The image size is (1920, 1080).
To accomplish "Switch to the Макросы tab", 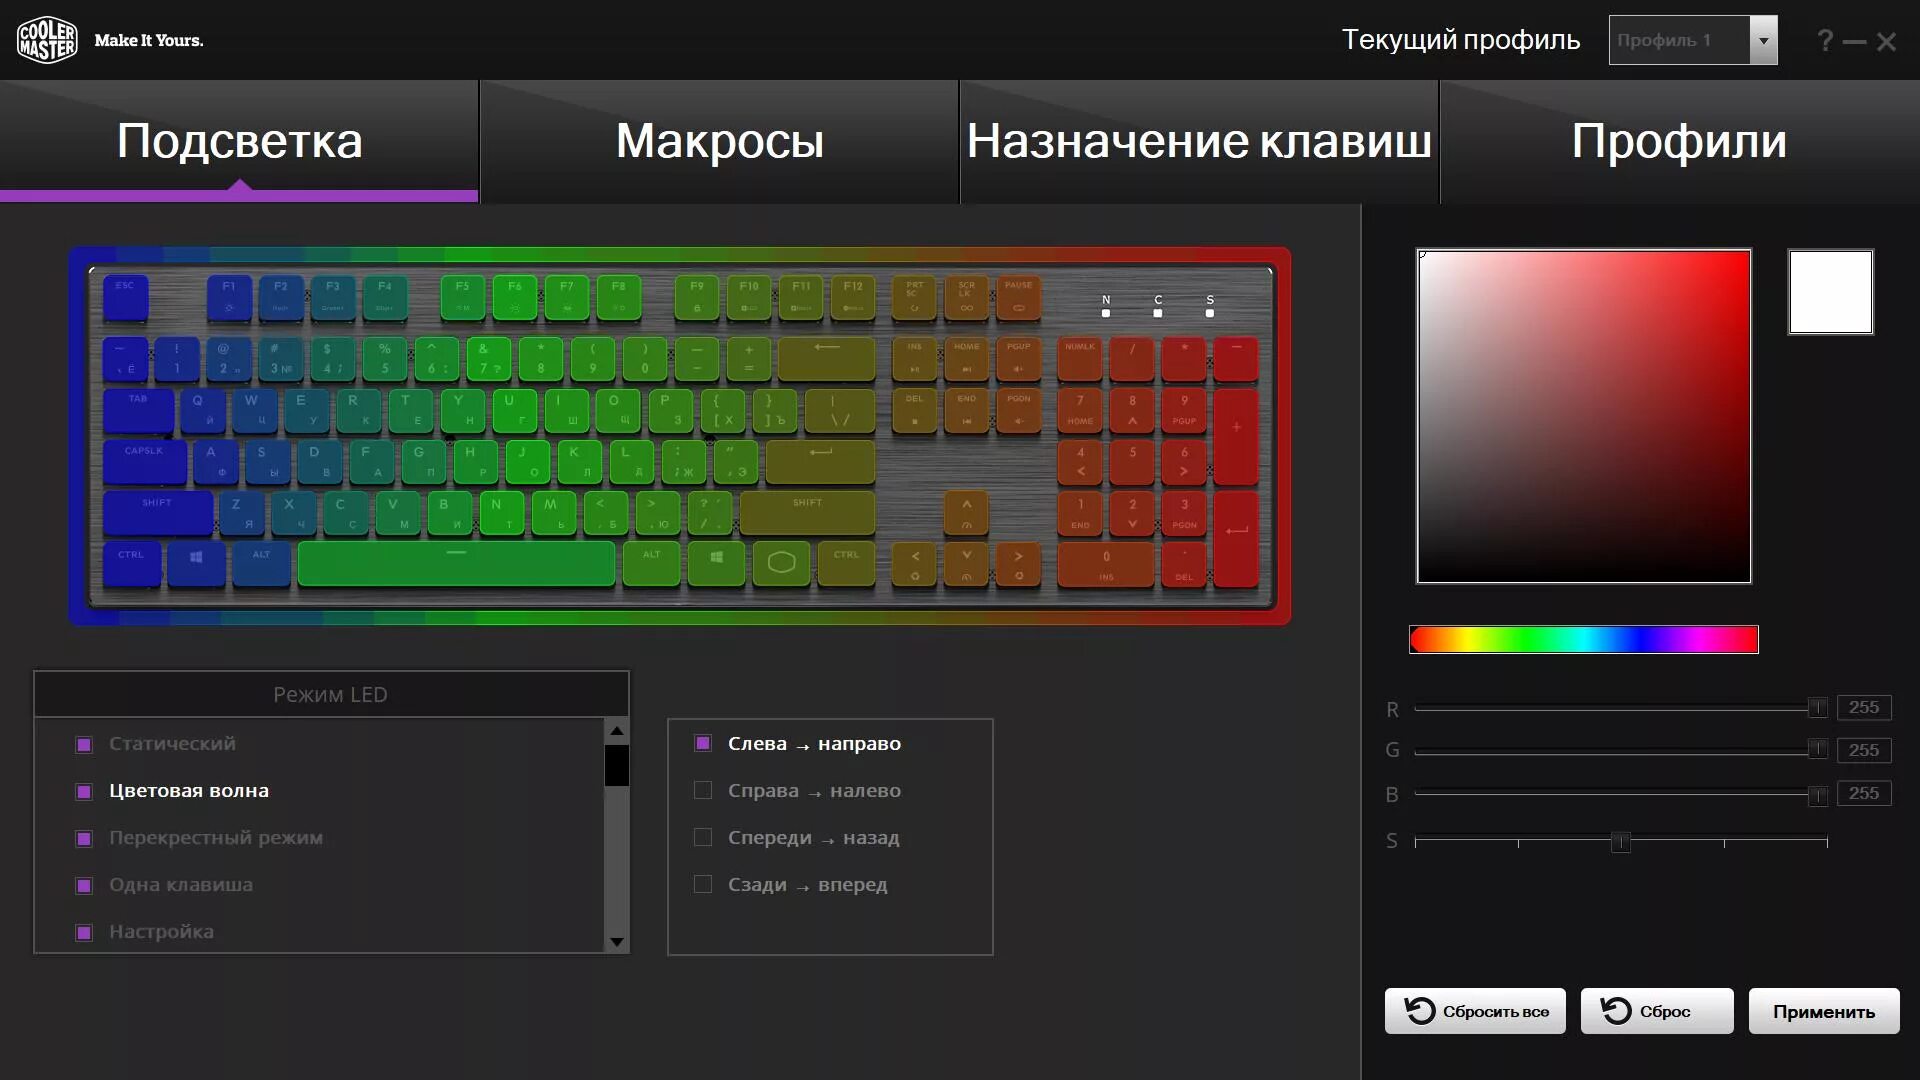I will click(x=719, y=141).
